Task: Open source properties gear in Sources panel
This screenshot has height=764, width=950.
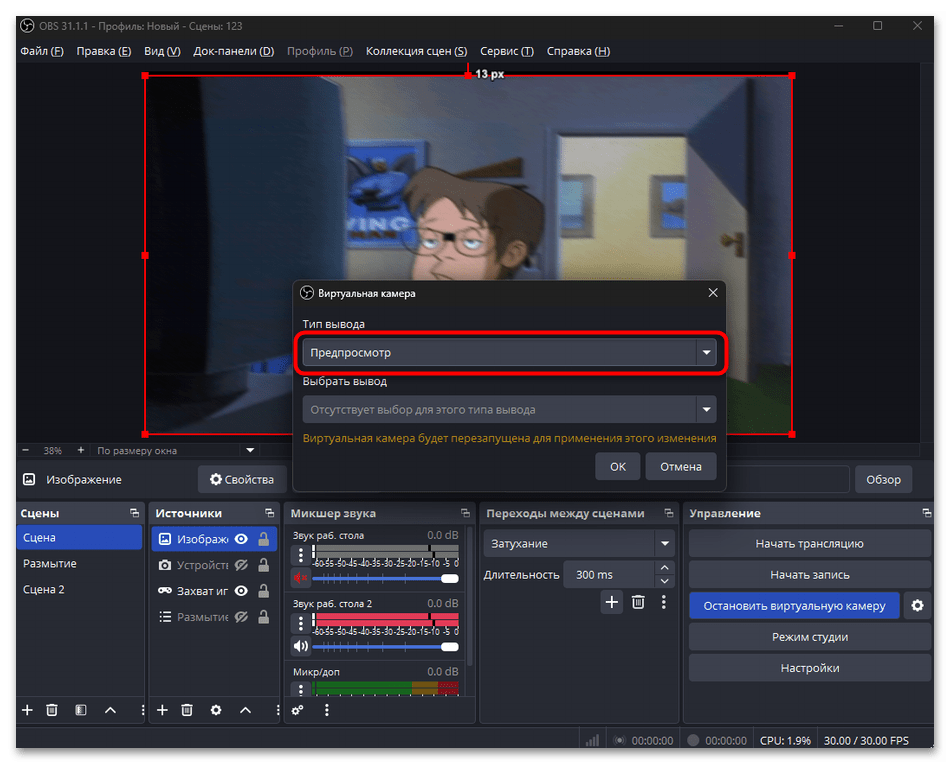Action: pos(216,709)
